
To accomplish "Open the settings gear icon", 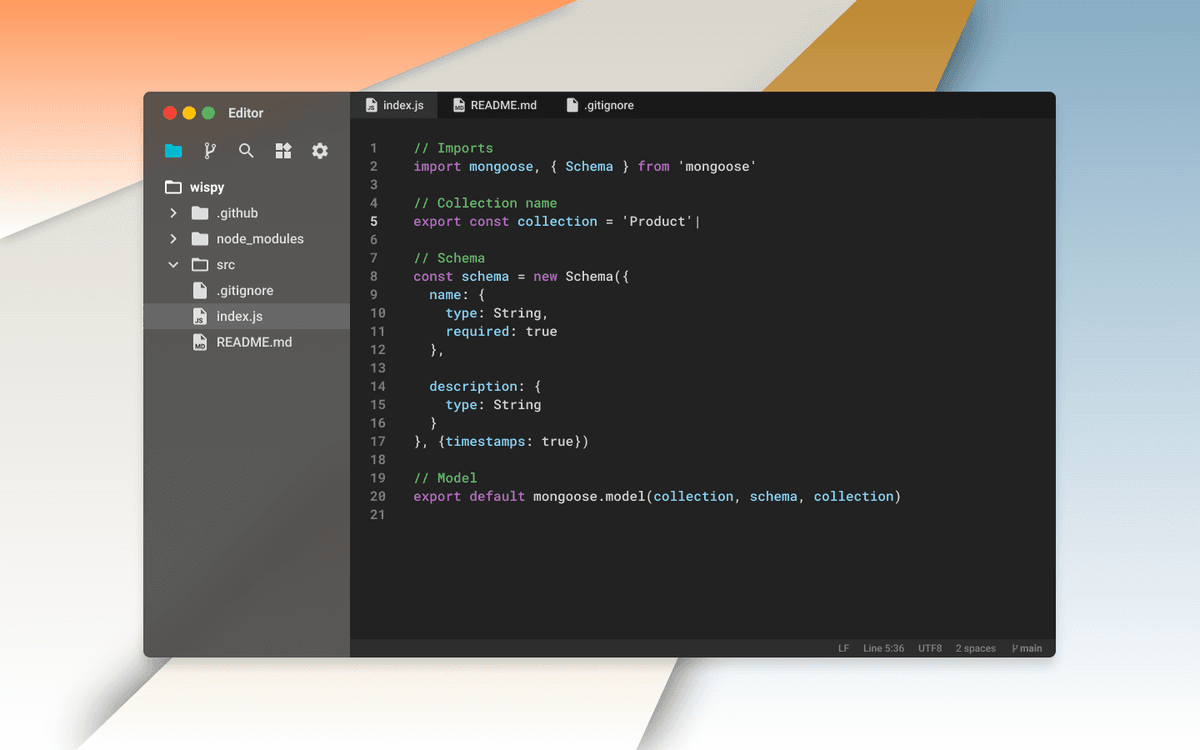I will [x=320, y=151].
